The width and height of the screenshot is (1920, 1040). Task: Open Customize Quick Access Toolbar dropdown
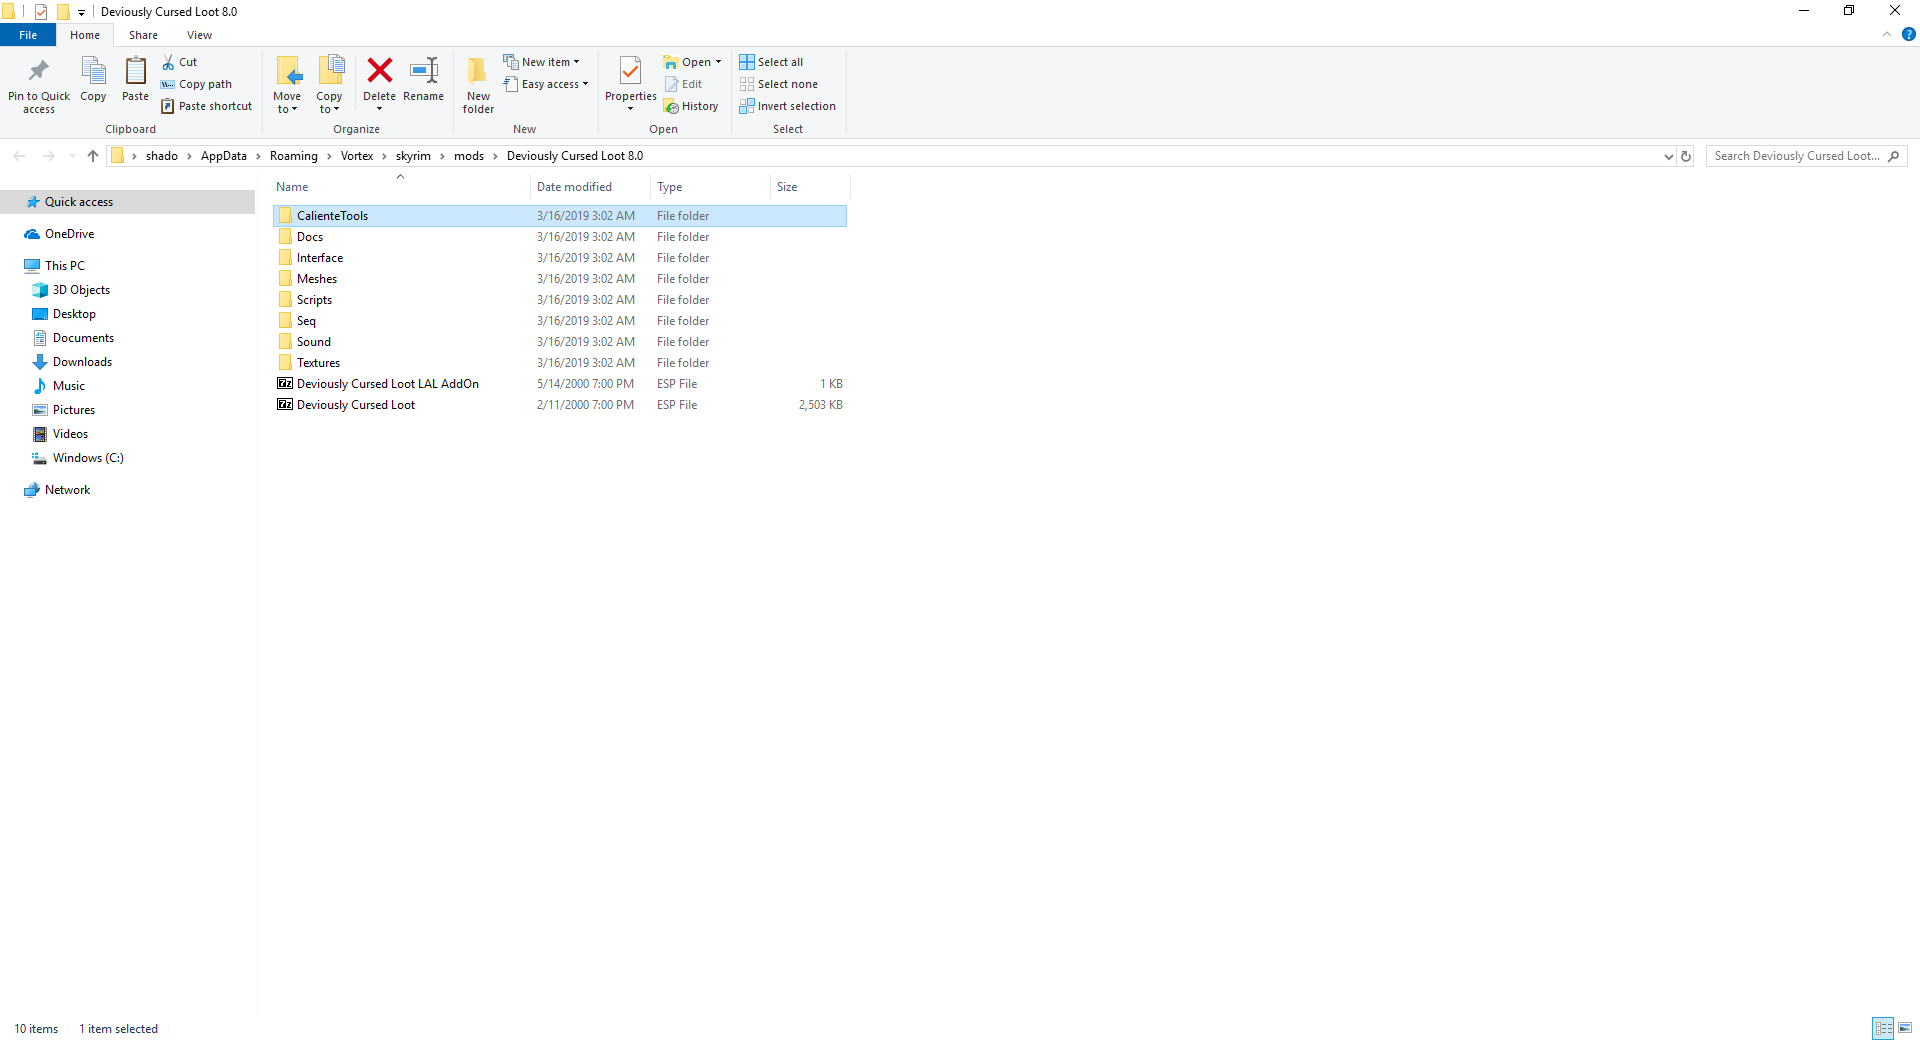coord(81,13)
